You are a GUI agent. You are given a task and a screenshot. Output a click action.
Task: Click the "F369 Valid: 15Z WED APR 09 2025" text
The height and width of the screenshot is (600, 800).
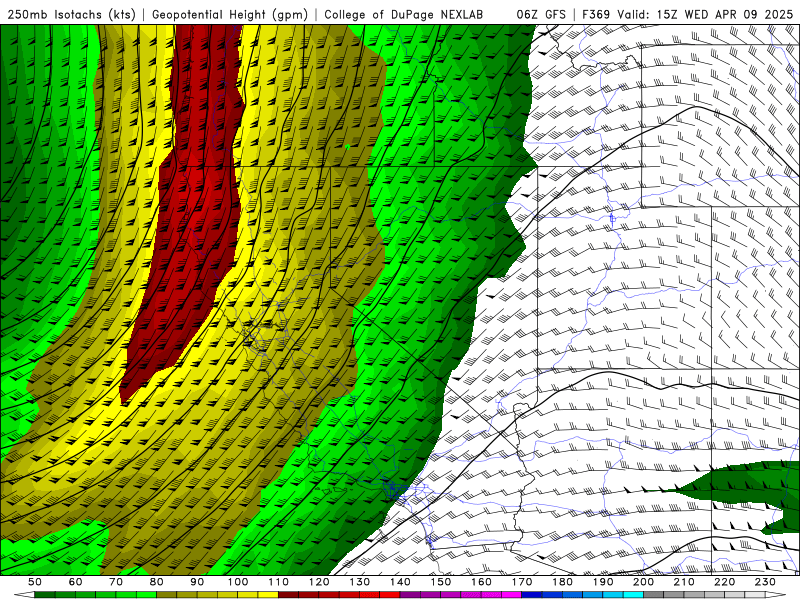point(687,14)
